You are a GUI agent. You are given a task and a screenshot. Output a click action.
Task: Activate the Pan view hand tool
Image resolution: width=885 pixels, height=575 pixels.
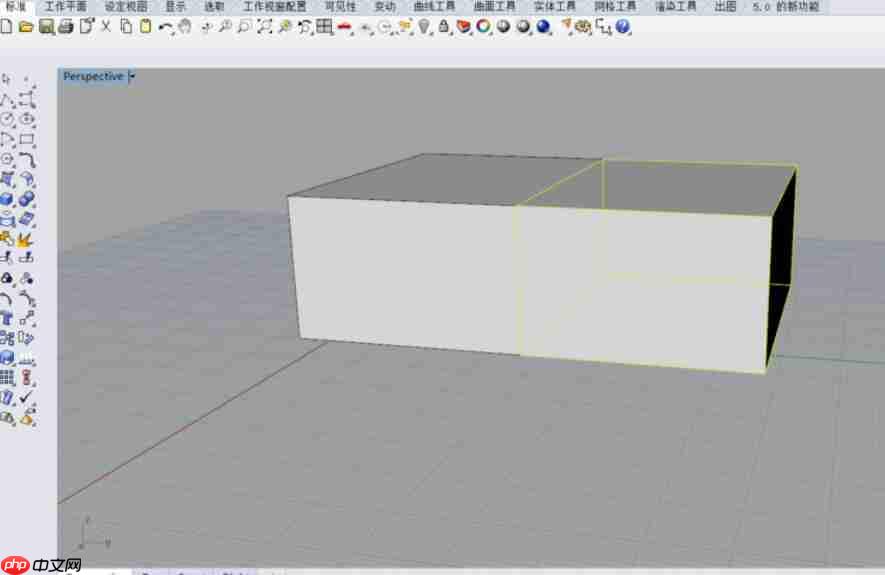click(x=185, y=27)
